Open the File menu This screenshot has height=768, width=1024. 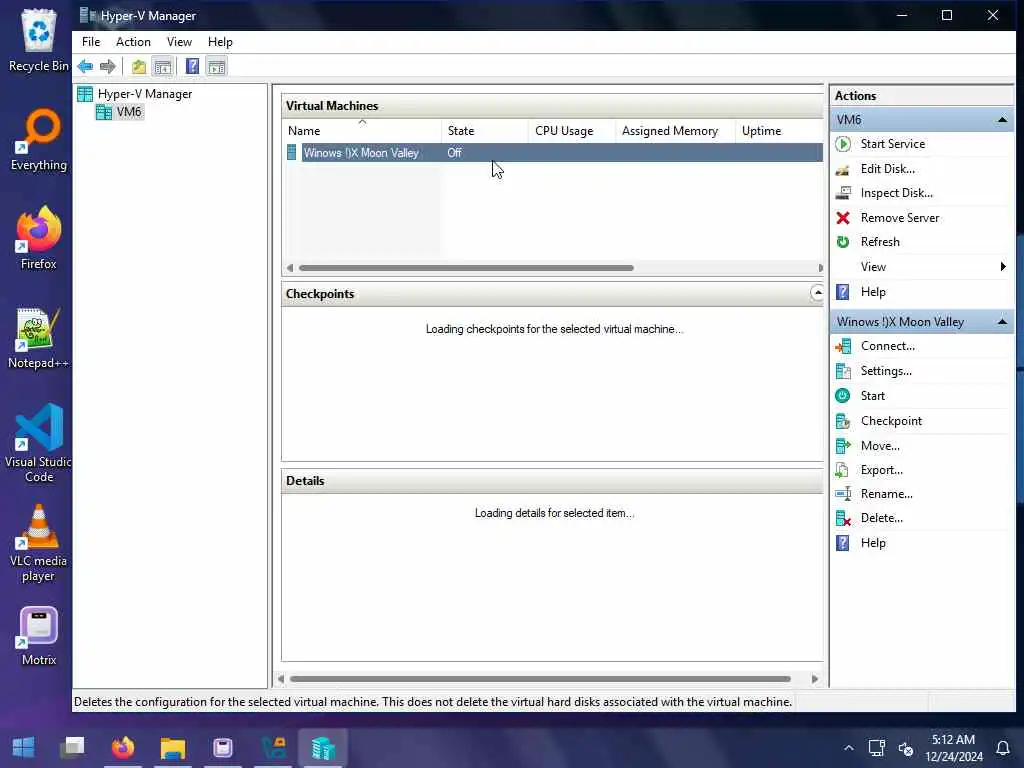pyautogui.click(x=91, y=42)
